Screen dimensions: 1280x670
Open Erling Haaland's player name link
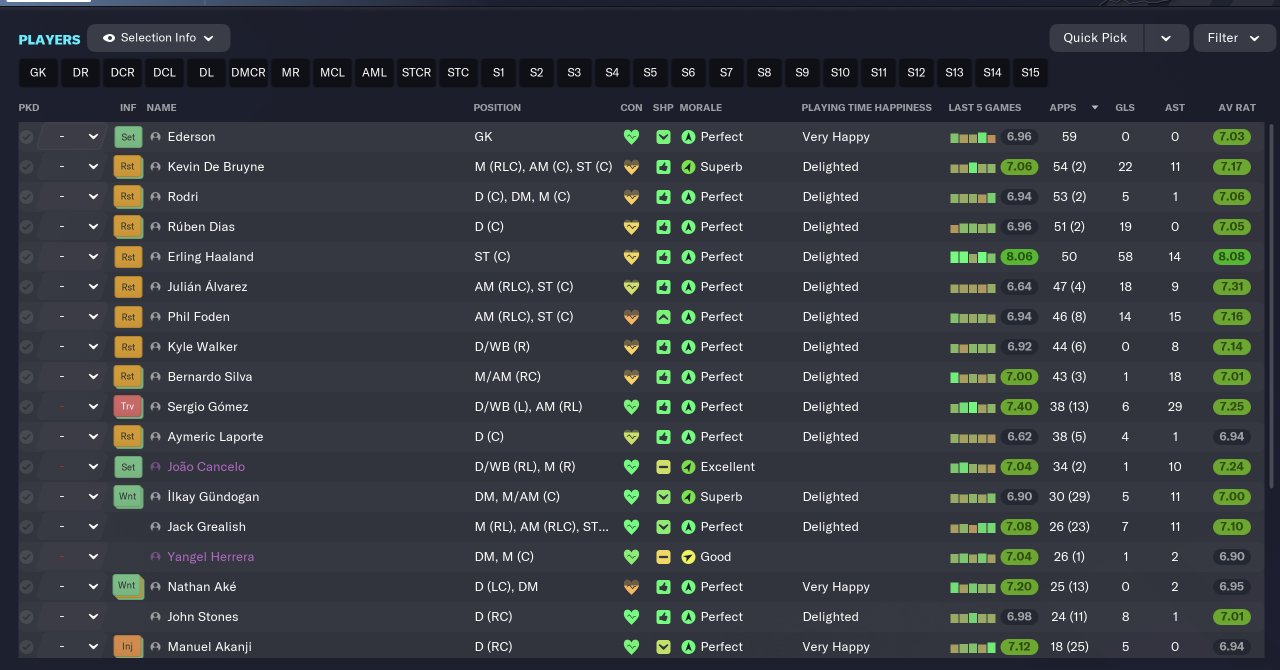210,257
